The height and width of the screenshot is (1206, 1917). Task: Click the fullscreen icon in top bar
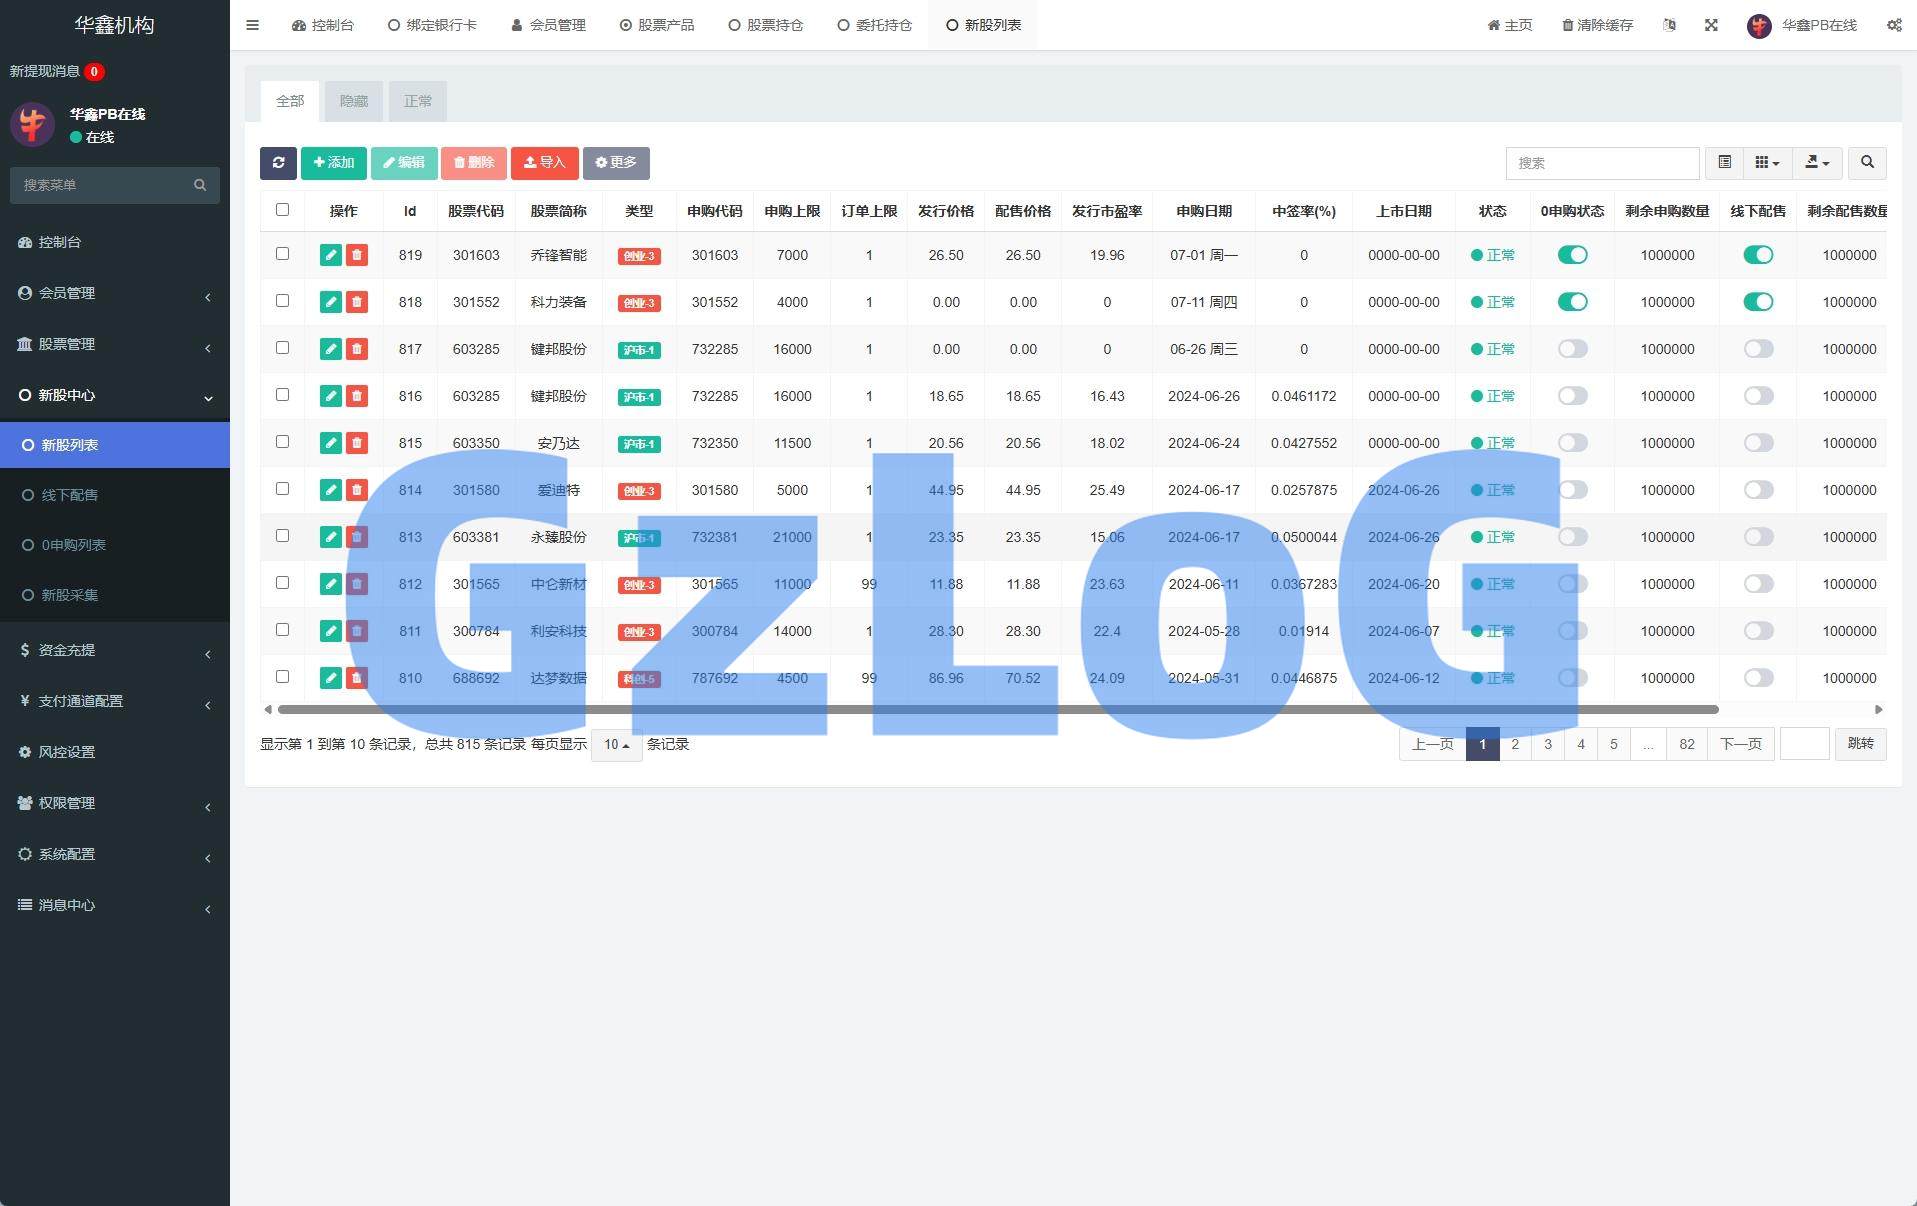coord(1711,25)
